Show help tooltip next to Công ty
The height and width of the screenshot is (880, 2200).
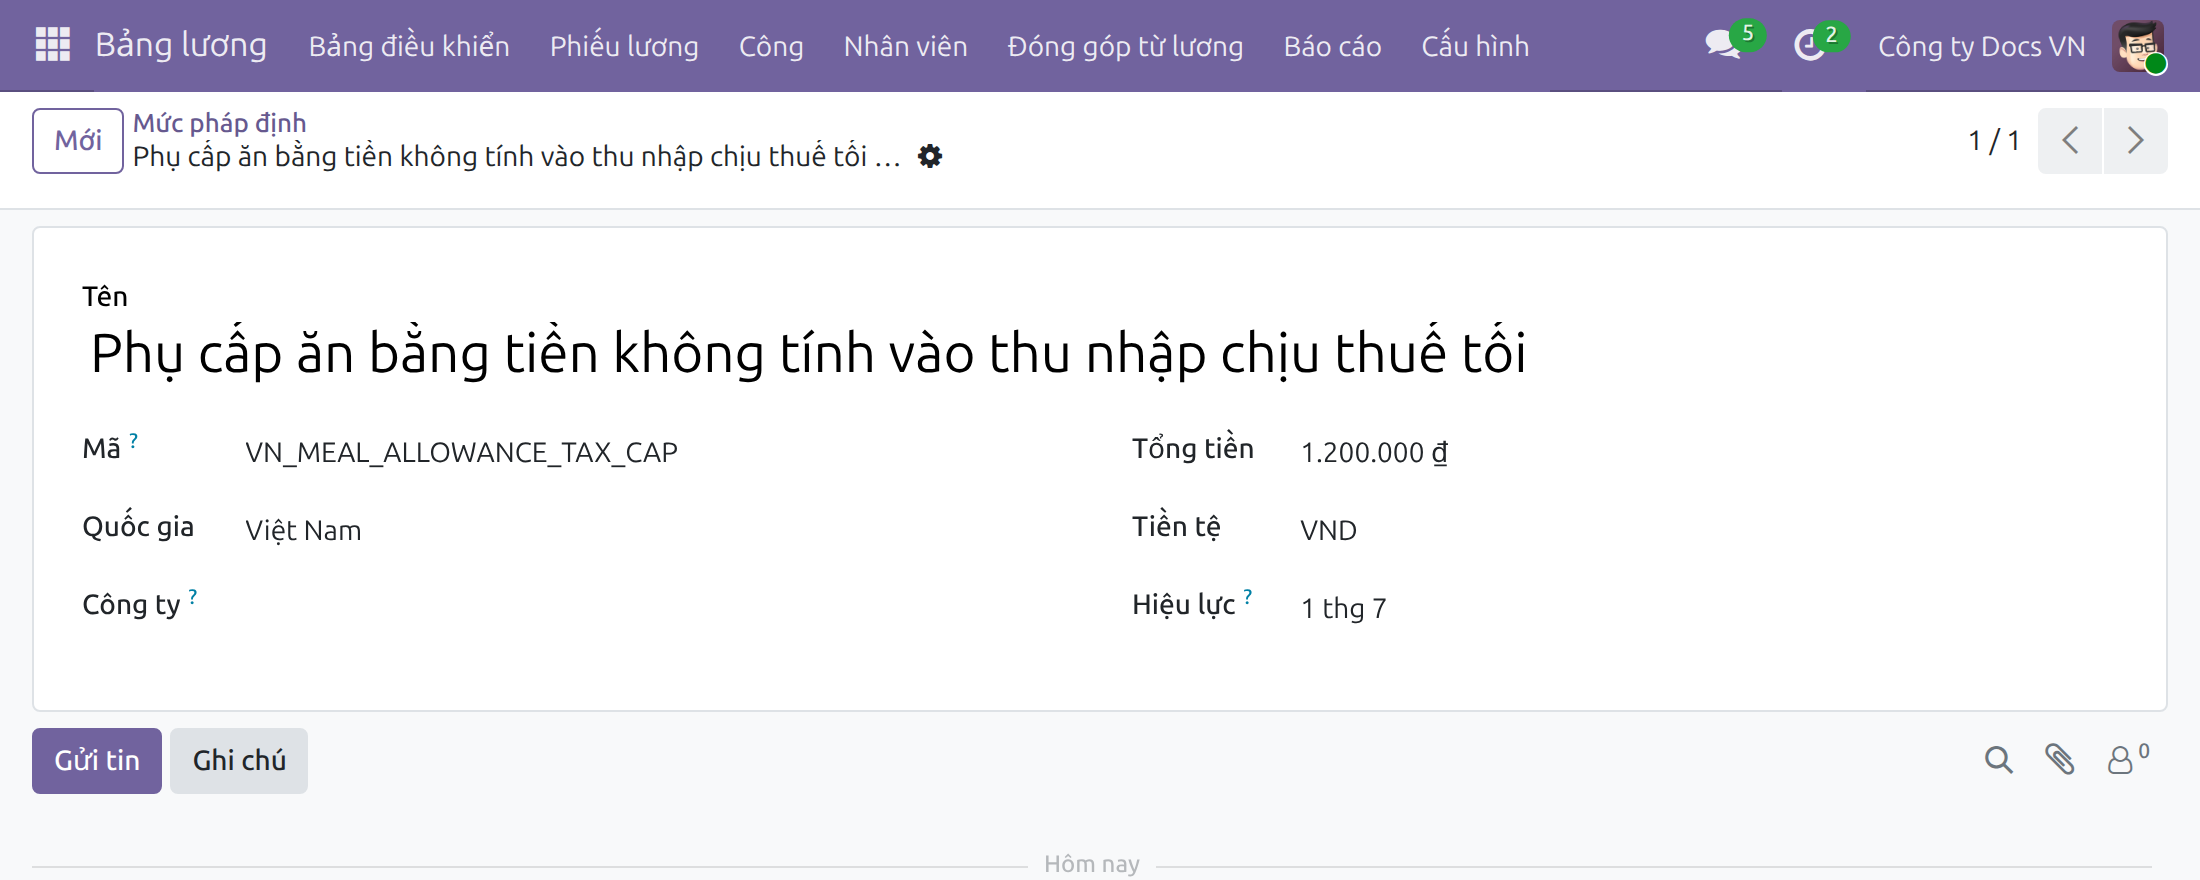pyautogui.click(x=193, y=597)
